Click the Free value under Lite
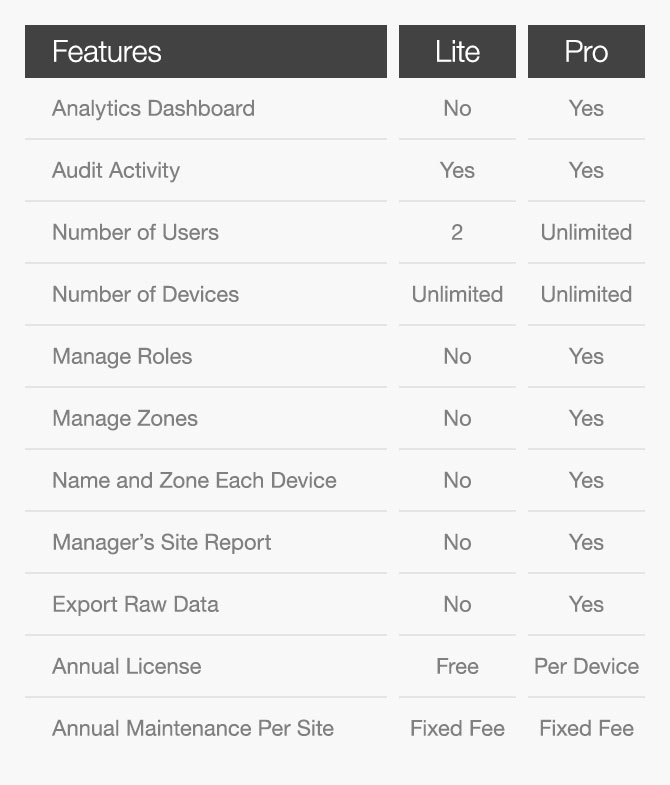This screenshot has height=785, width=670. coord(457,666)
